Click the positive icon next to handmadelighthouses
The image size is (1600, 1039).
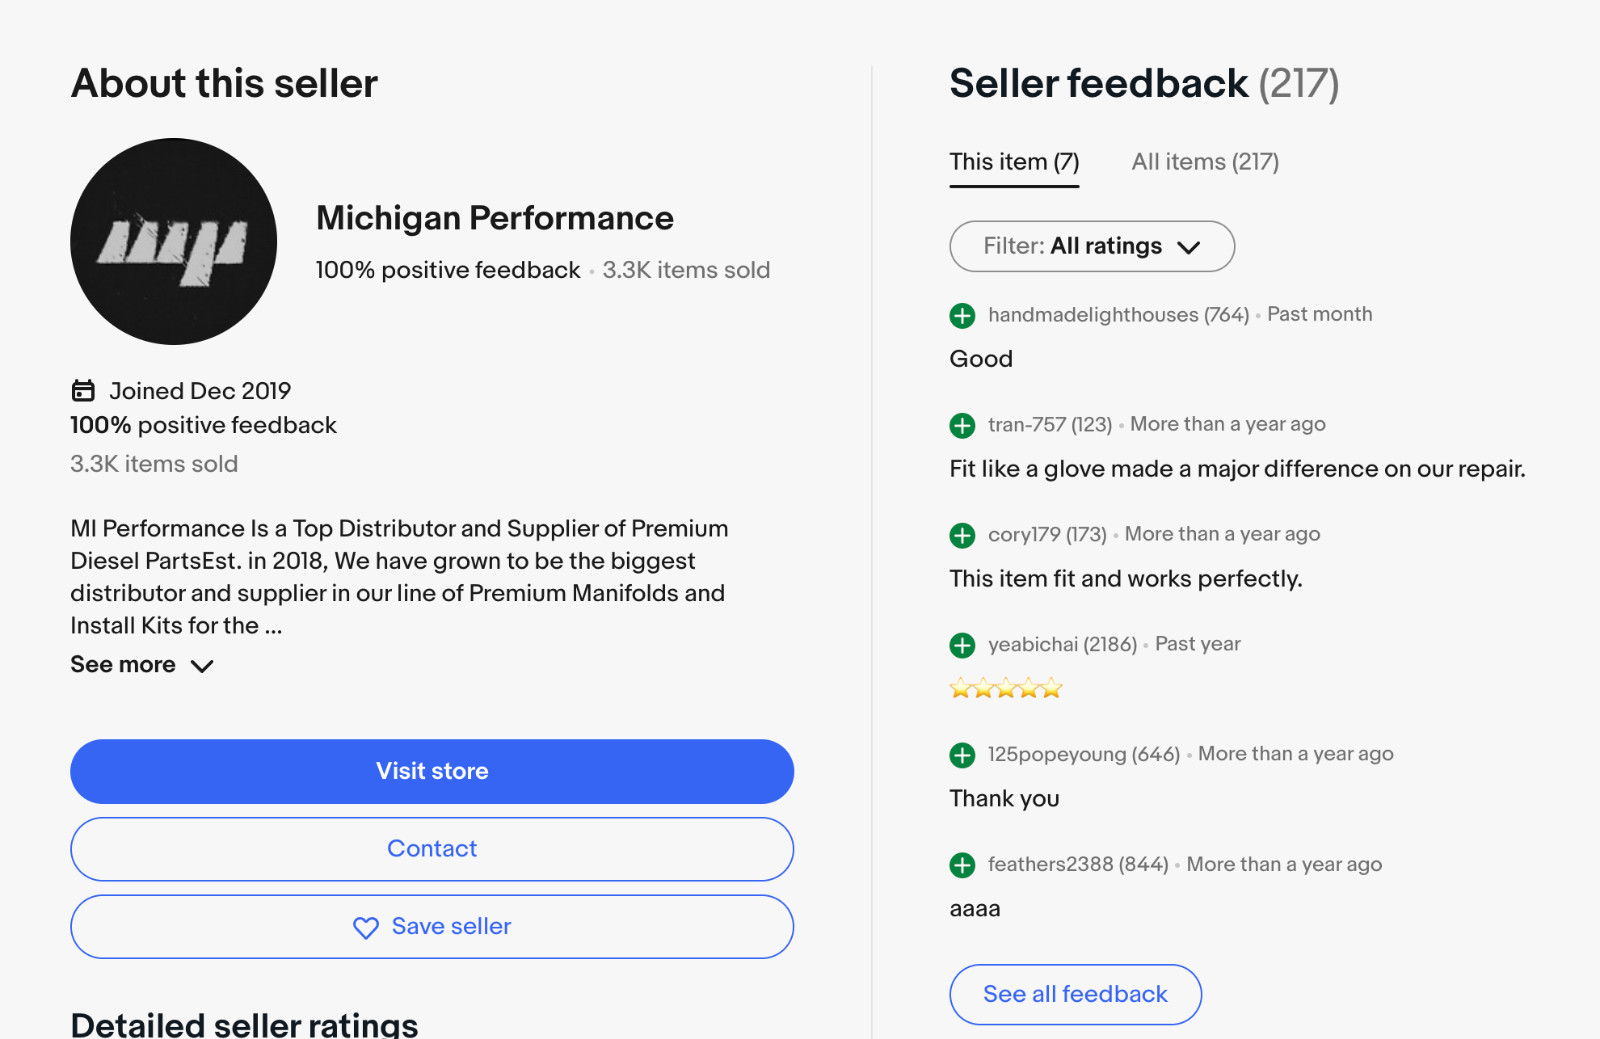point(962,316)
